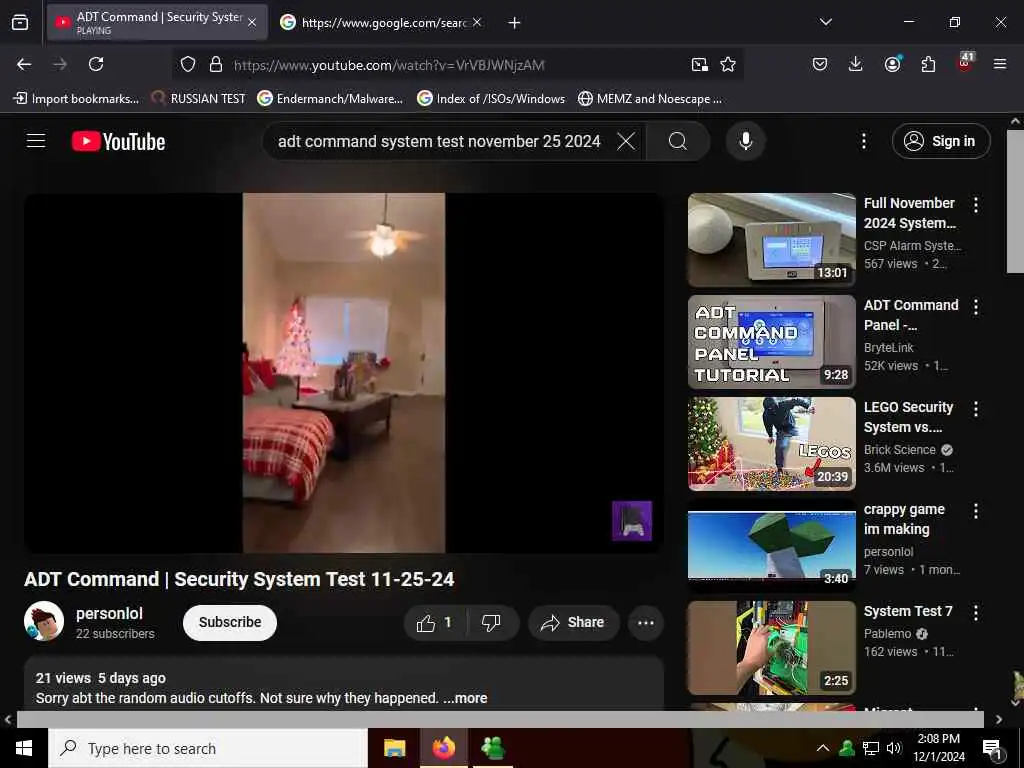
Task: Play ADT Command Panel Tutorial thumbnail
Action: [772, 342]
